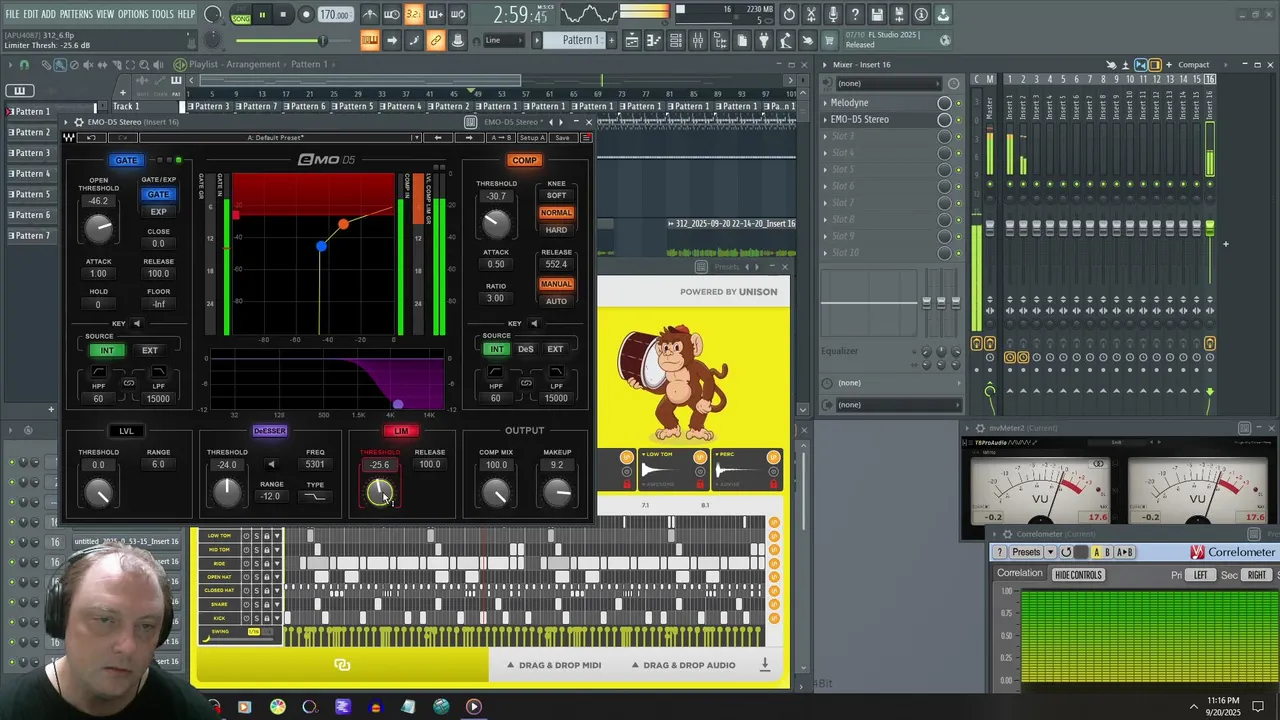Viewport: 1280px width, 720px height.
Task: Select SOFT knee in compressor
Action: (556, 195)
